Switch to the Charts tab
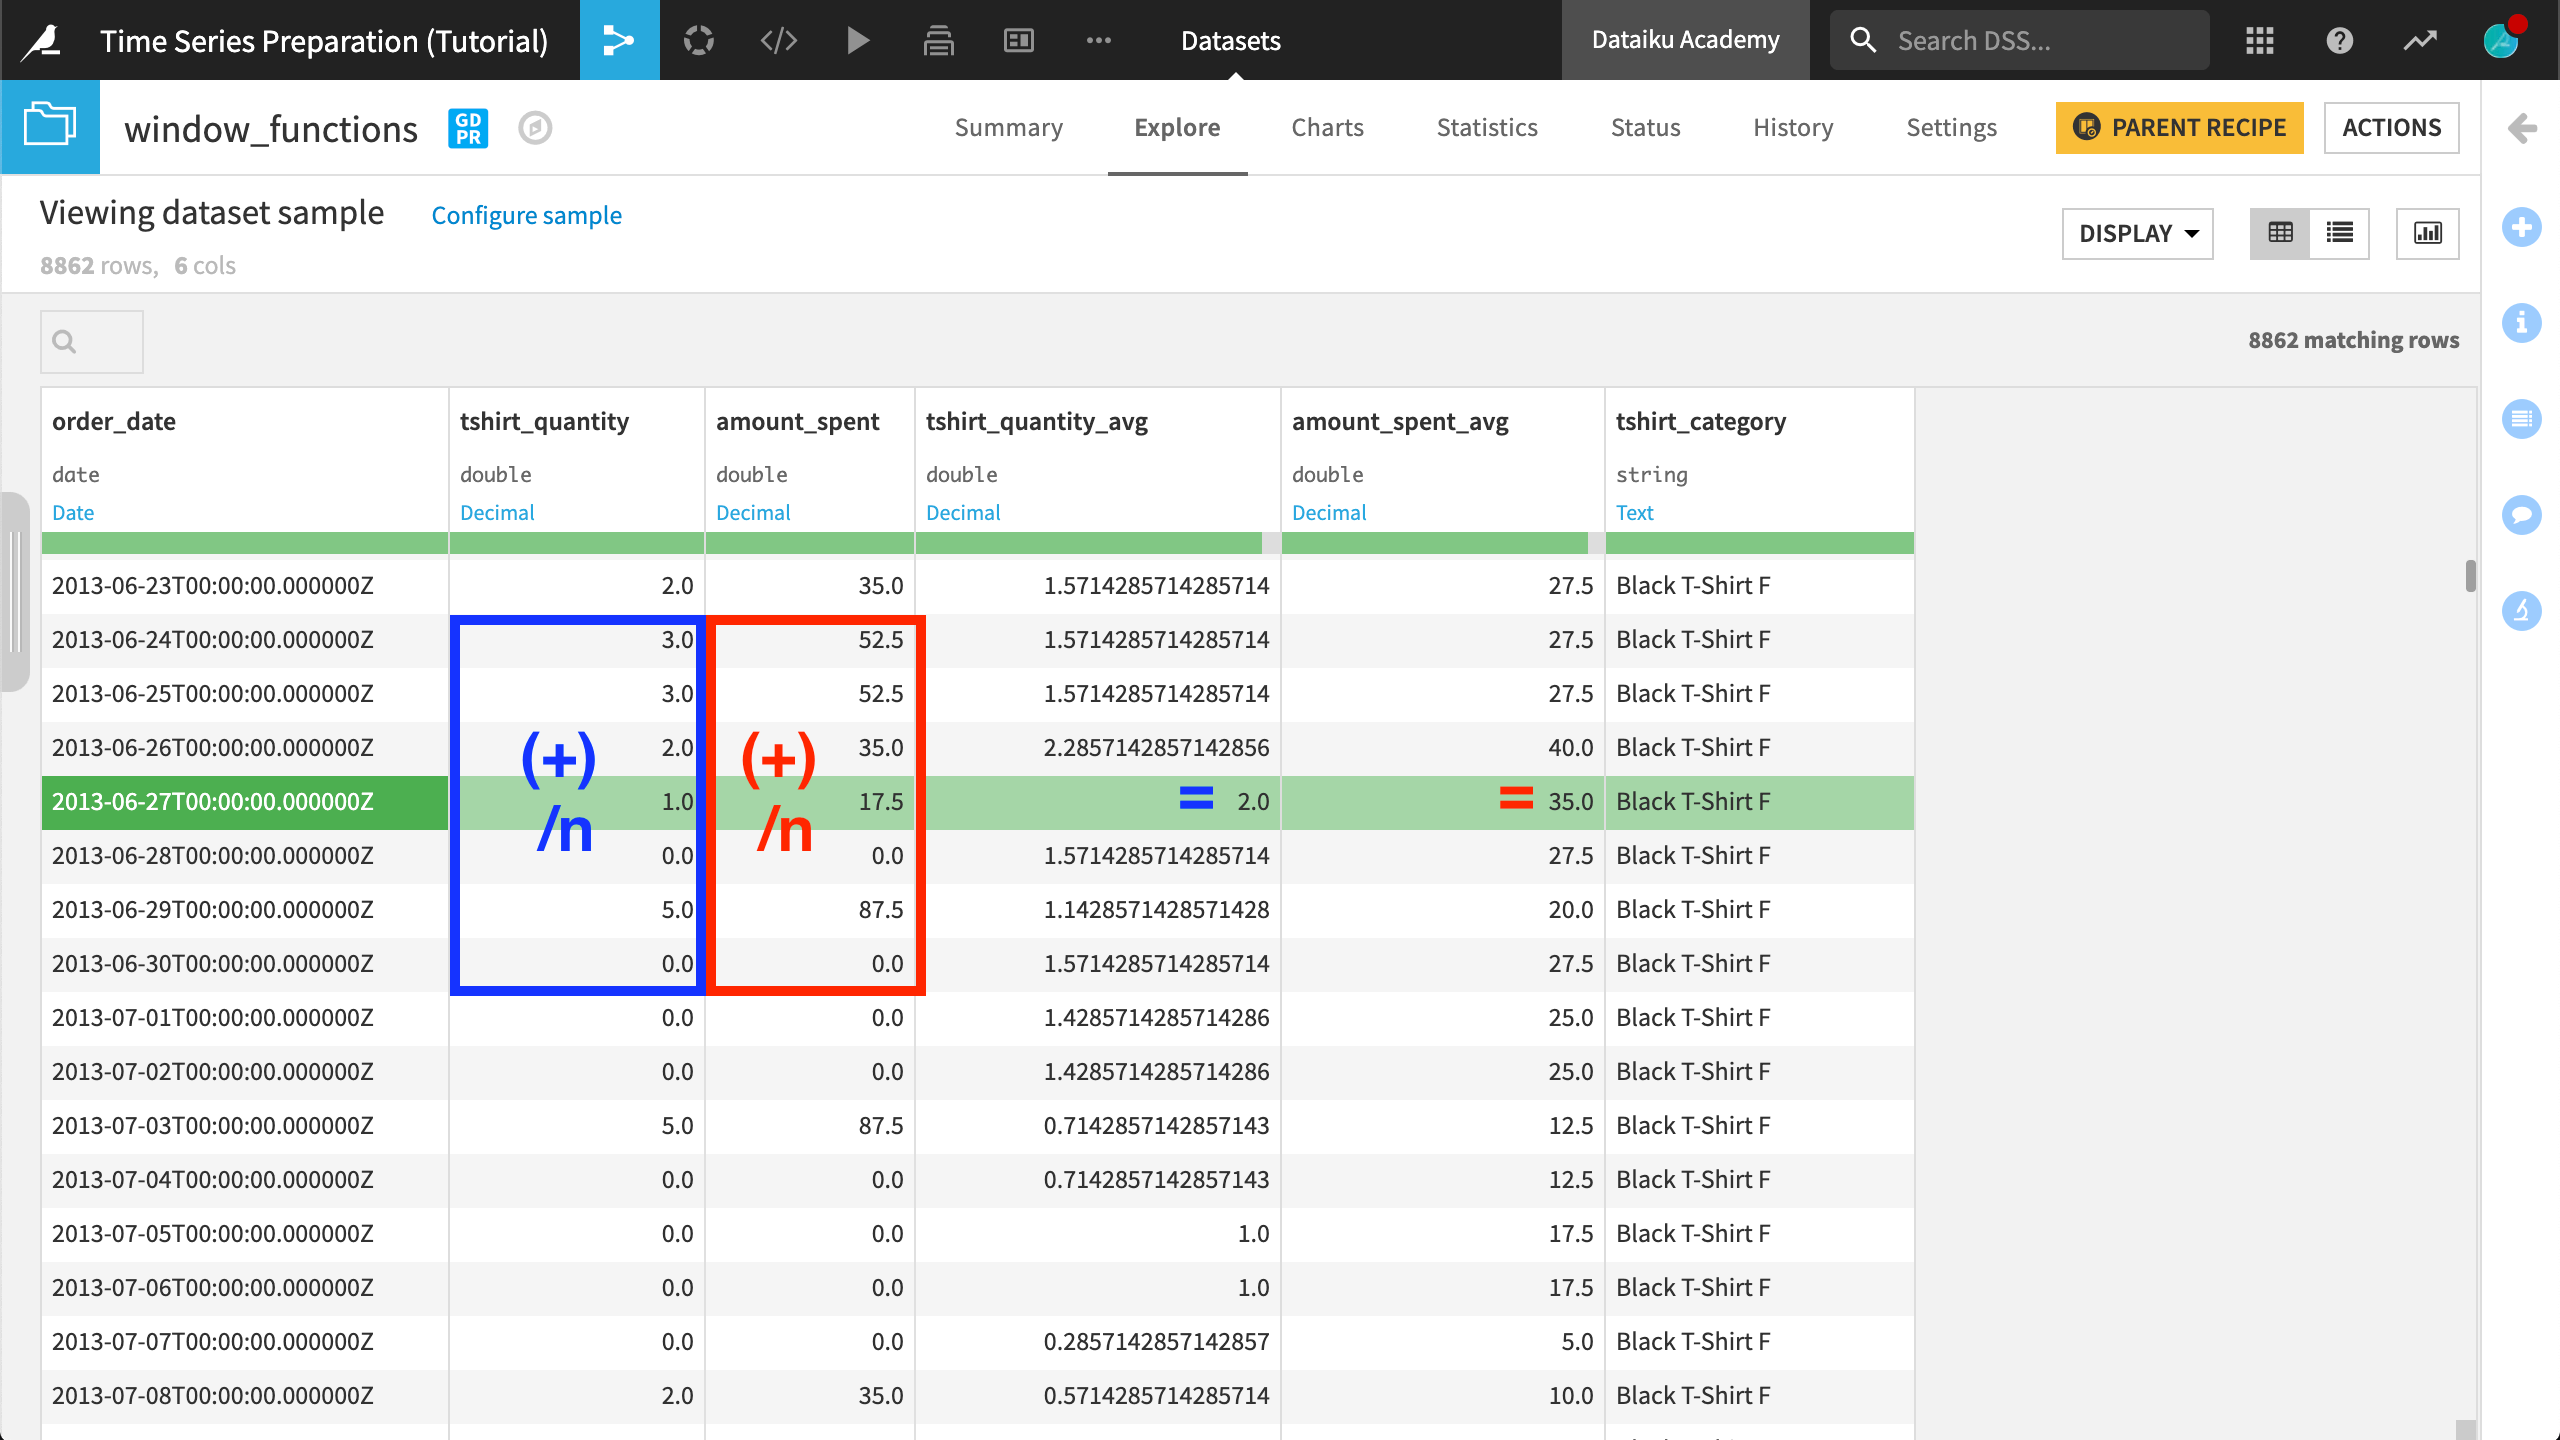 pos(1327,127)
